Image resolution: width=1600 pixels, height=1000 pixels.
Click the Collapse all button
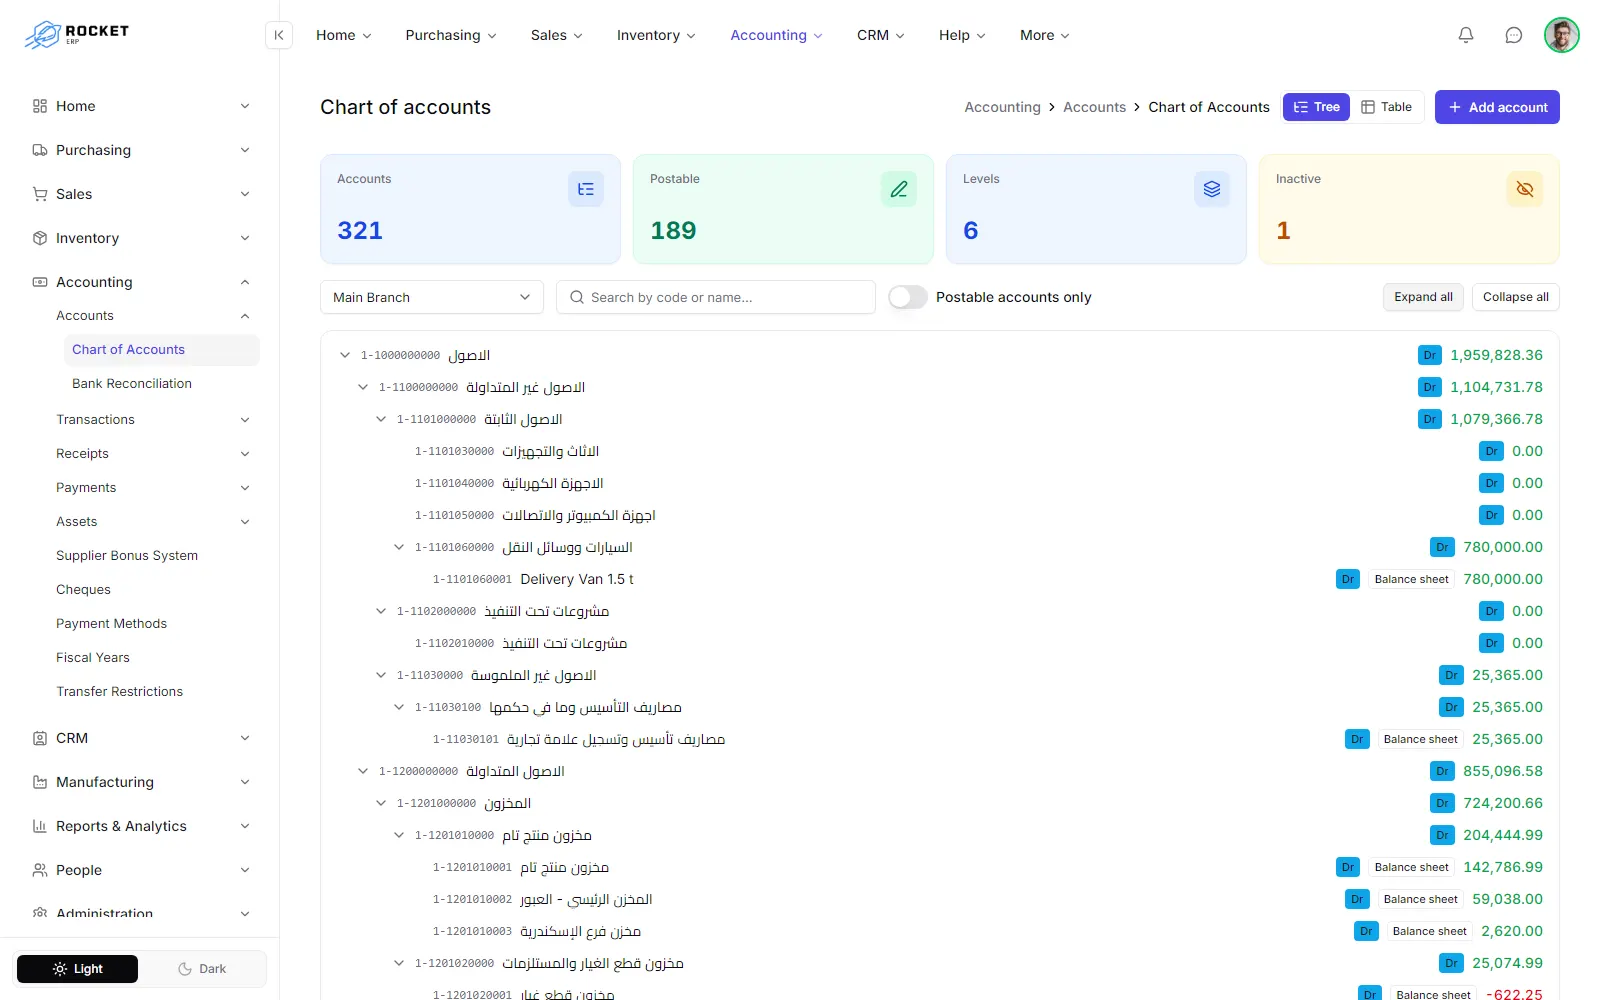[1515, 297]
